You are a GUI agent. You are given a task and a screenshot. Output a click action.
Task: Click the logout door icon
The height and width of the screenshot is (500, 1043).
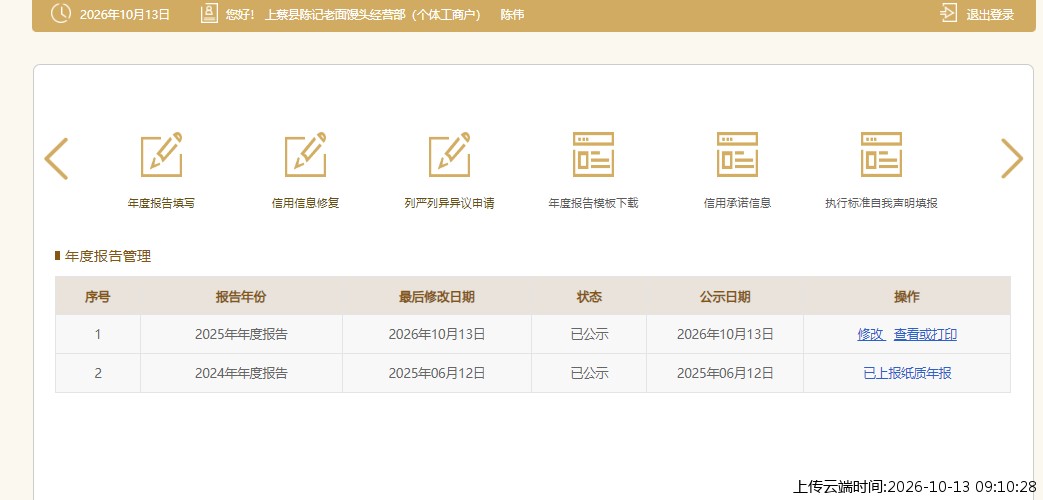pos(949,13)
